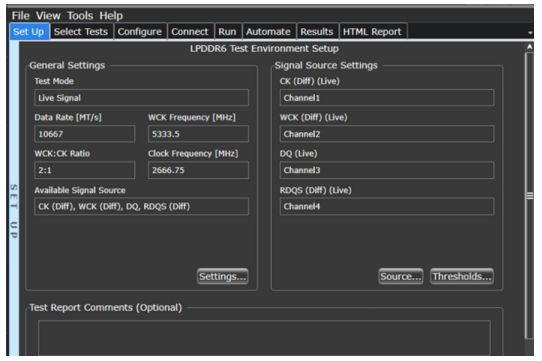Viewport: 542px width, 361px height.
Task: Select the Test Mode field Live Signal
Action: tap(141, 98)
